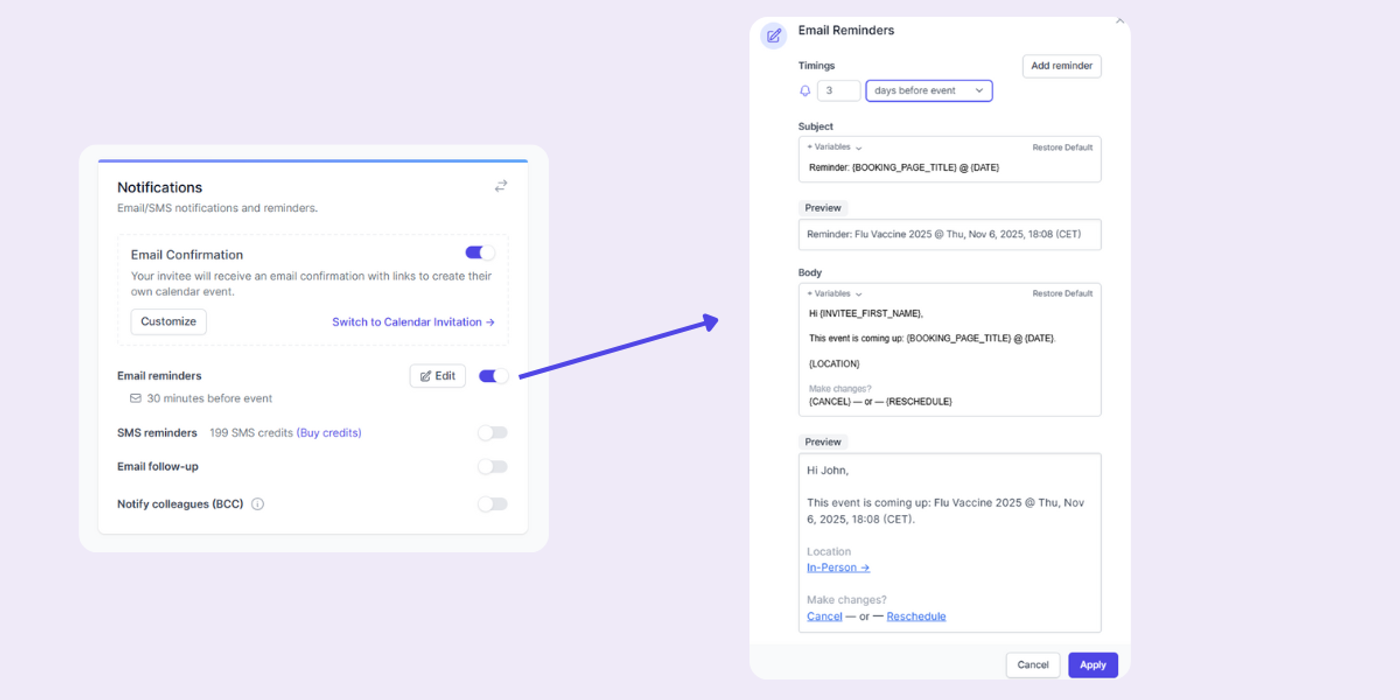Image resolution: width=1400 pixels, height=700 pixels.
Task: Open the Variables dropdown in the Body section
Action: [831, 293]
